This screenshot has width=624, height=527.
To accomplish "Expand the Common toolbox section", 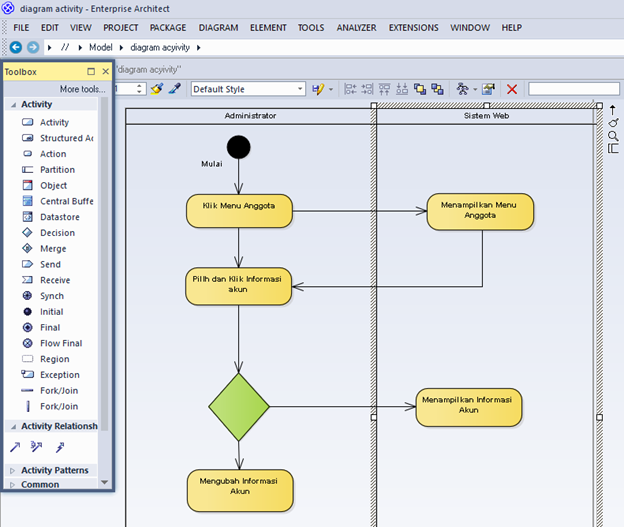I will click(x=13, y=485).
